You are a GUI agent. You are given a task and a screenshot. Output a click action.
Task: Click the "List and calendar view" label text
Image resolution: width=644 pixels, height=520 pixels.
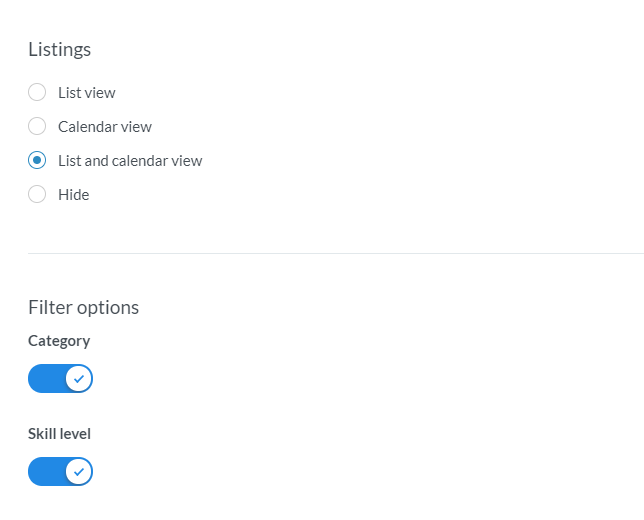click(x=130, y=161)
